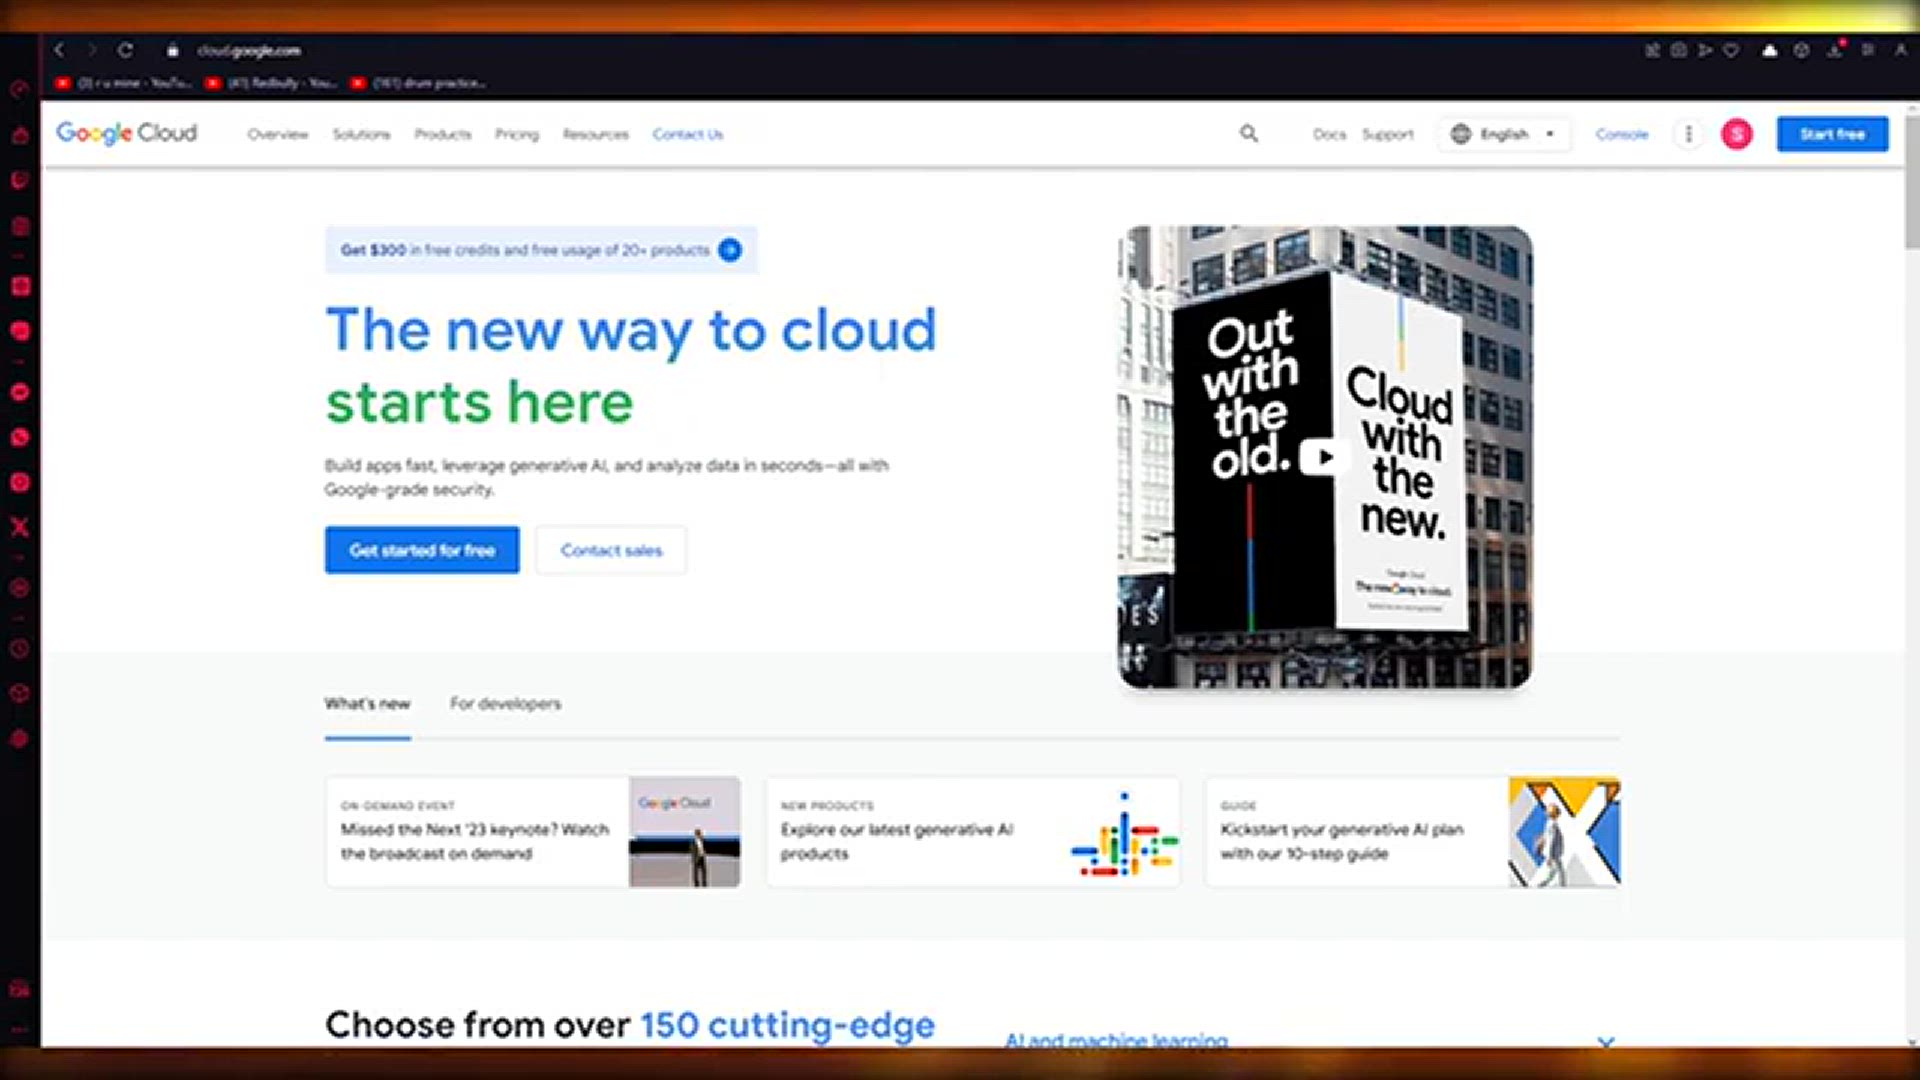Click the Contact sales button
The height and width of the screenshot is (1080, 1920).
click(x=611, y=550)
